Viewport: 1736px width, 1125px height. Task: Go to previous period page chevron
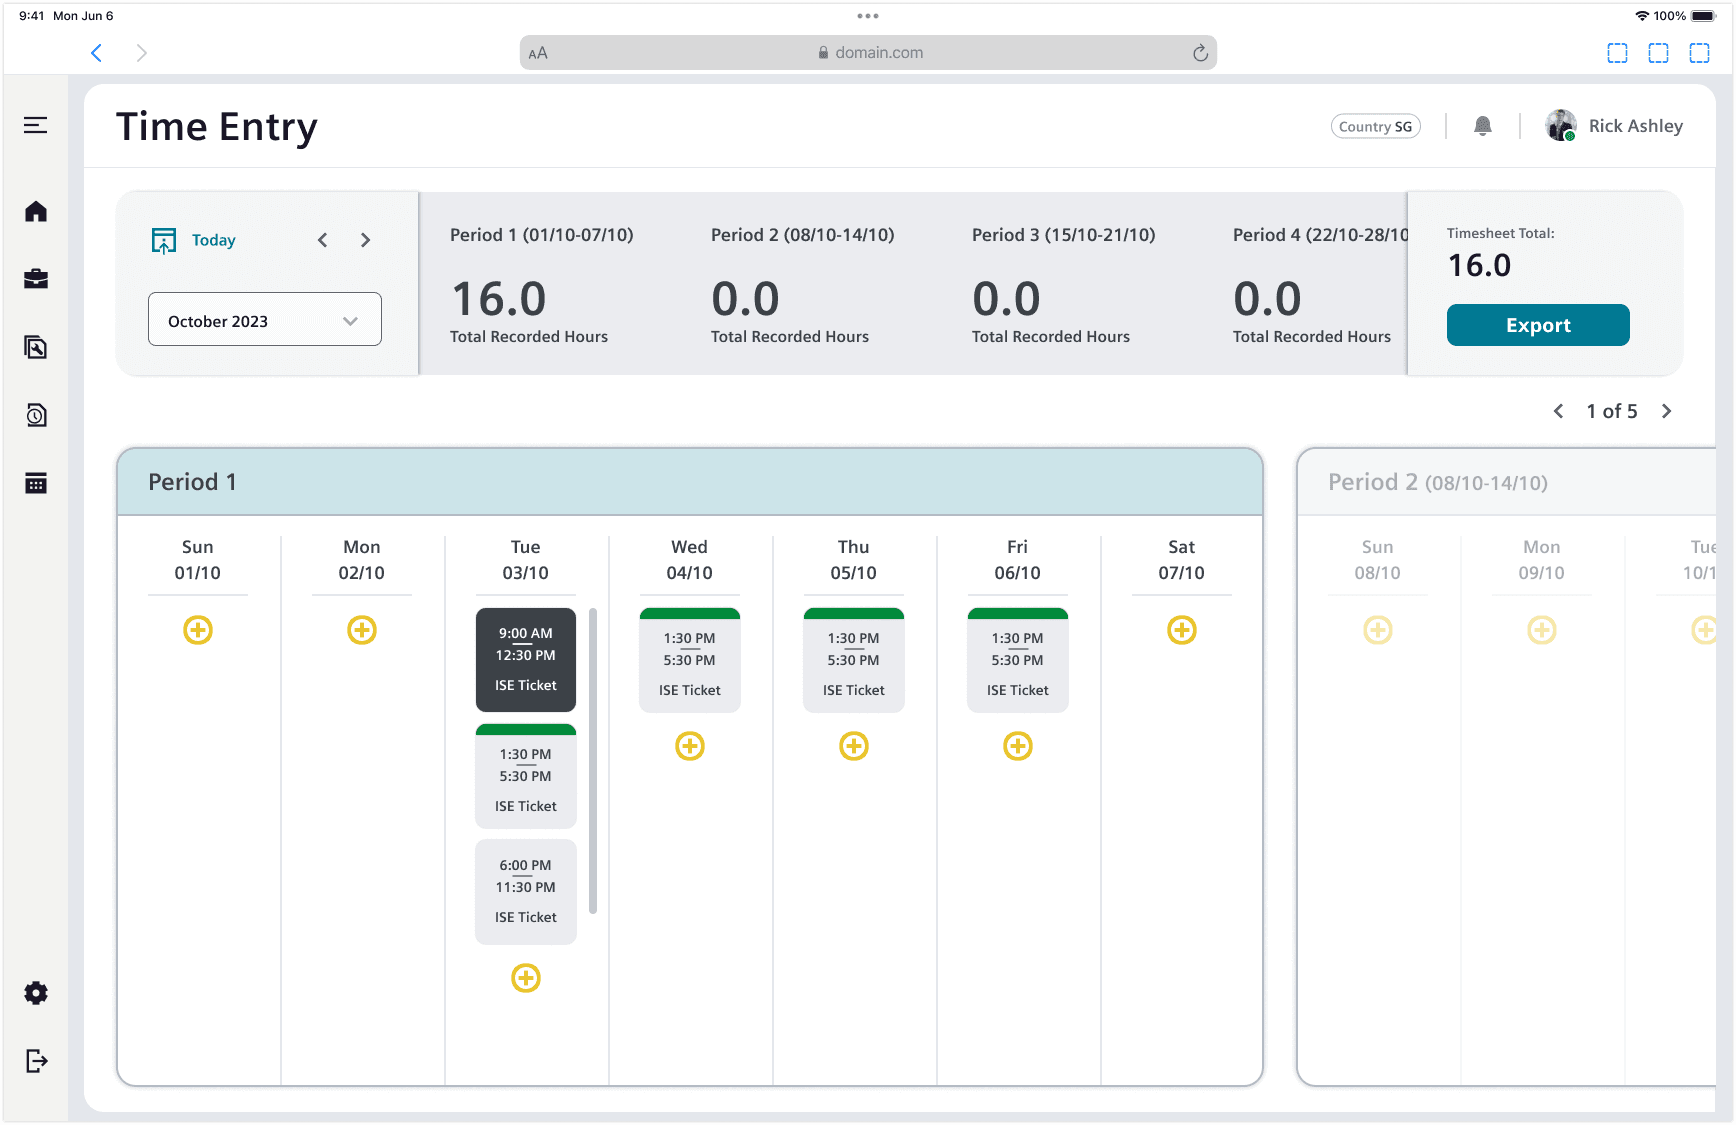coord(1558,411)
